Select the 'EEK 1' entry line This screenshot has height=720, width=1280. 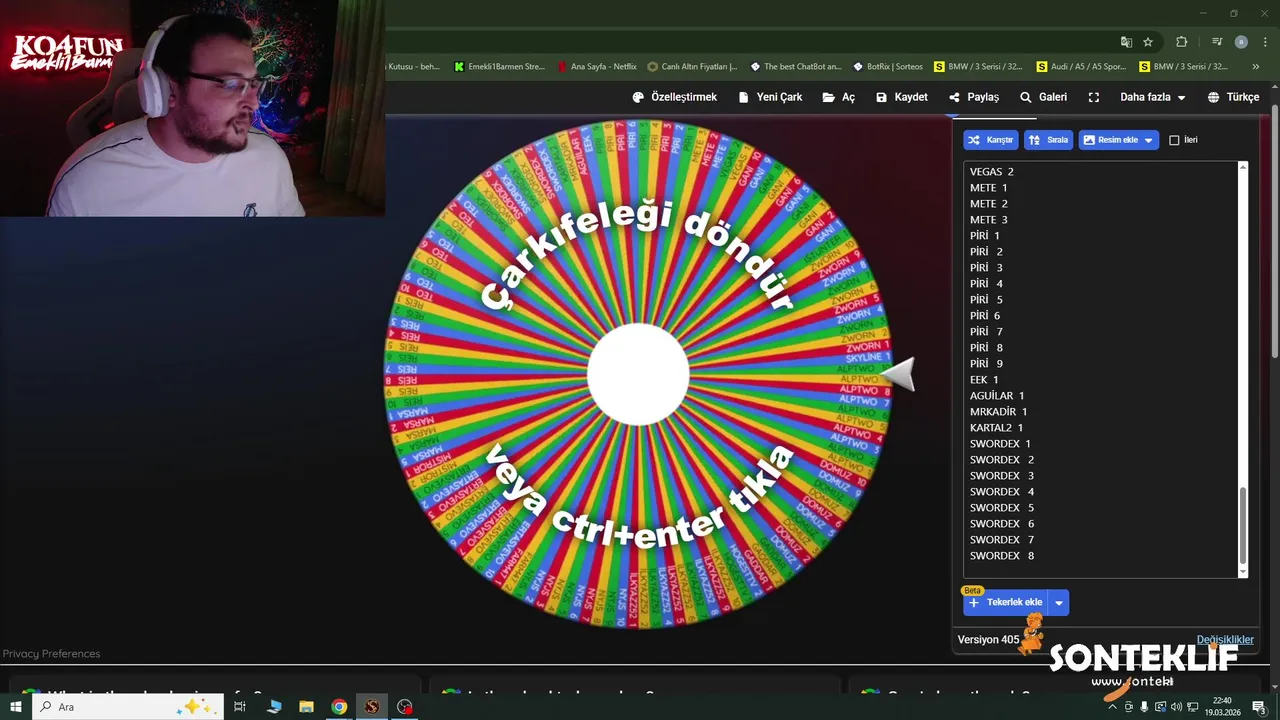point(984,380)
